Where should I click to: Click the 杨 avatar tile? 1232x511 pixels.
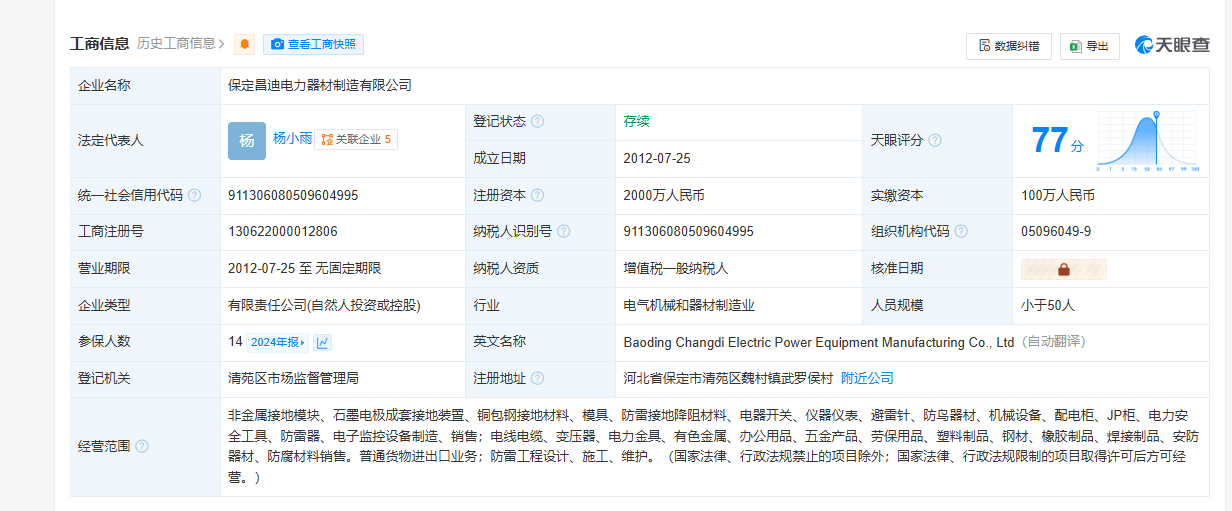point(247,140)
